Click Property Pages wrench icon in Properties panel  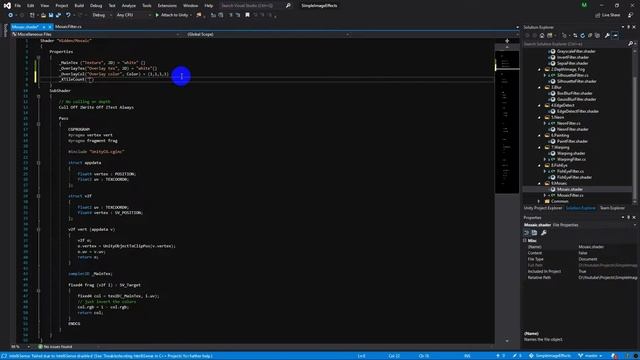(x=544, y=233)
